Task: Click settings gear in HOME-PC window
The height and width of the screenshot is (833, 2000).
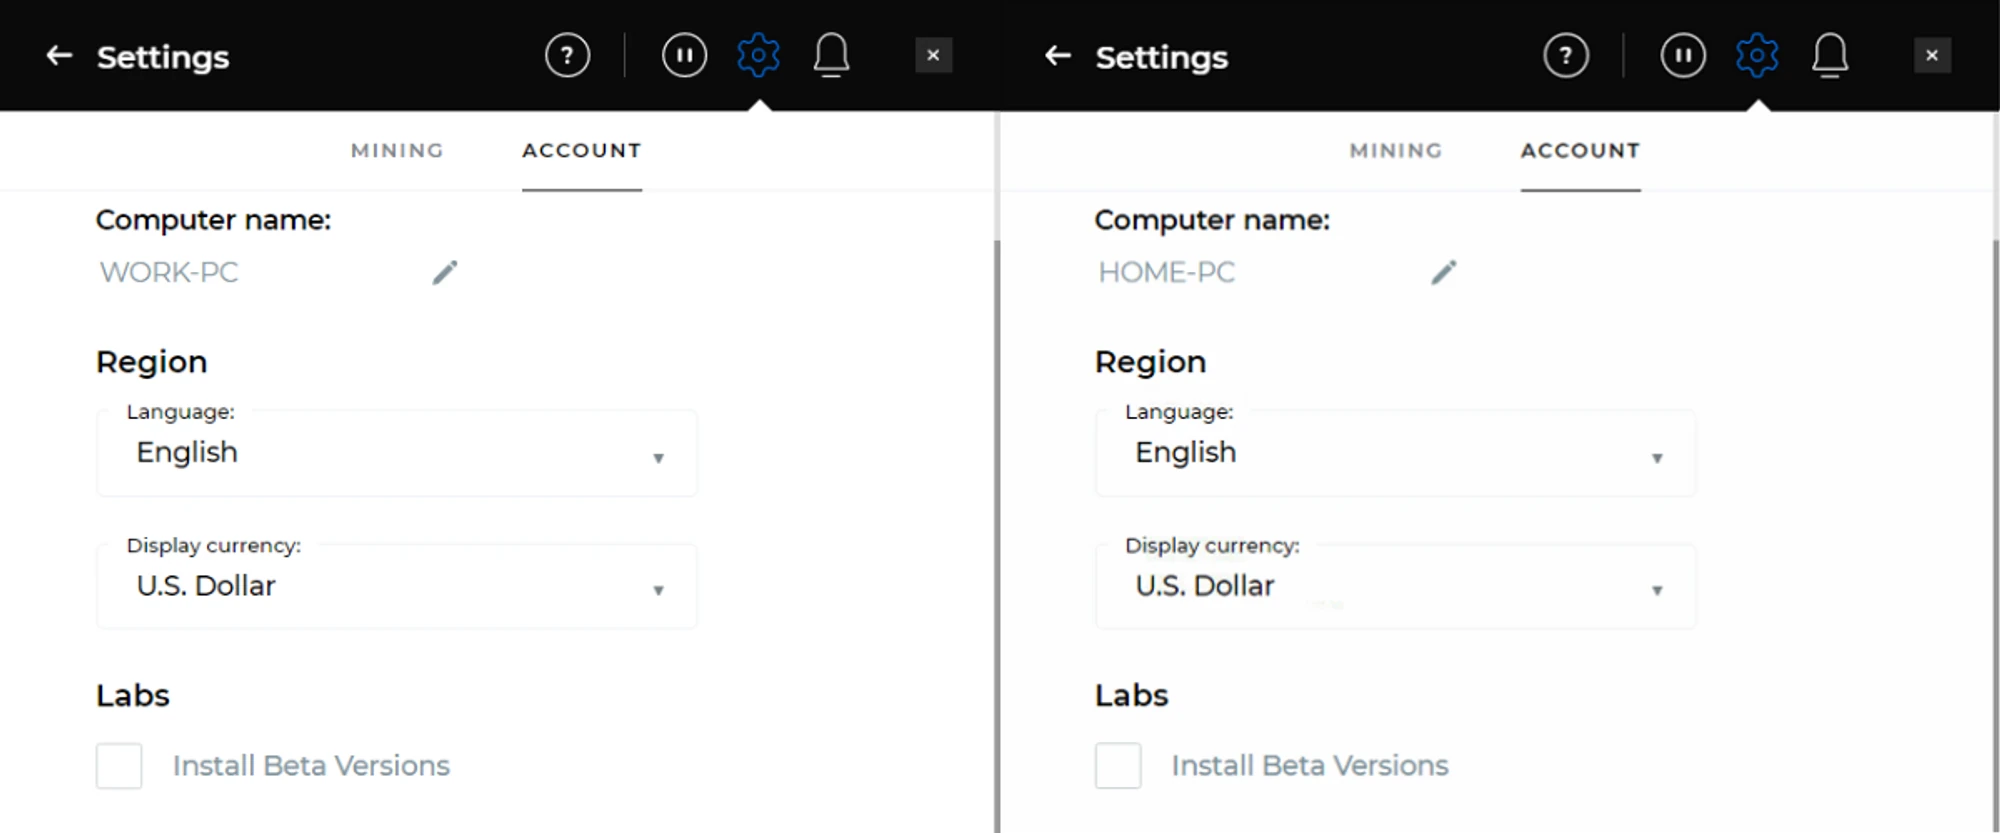Action: (x=1756, y=56)
